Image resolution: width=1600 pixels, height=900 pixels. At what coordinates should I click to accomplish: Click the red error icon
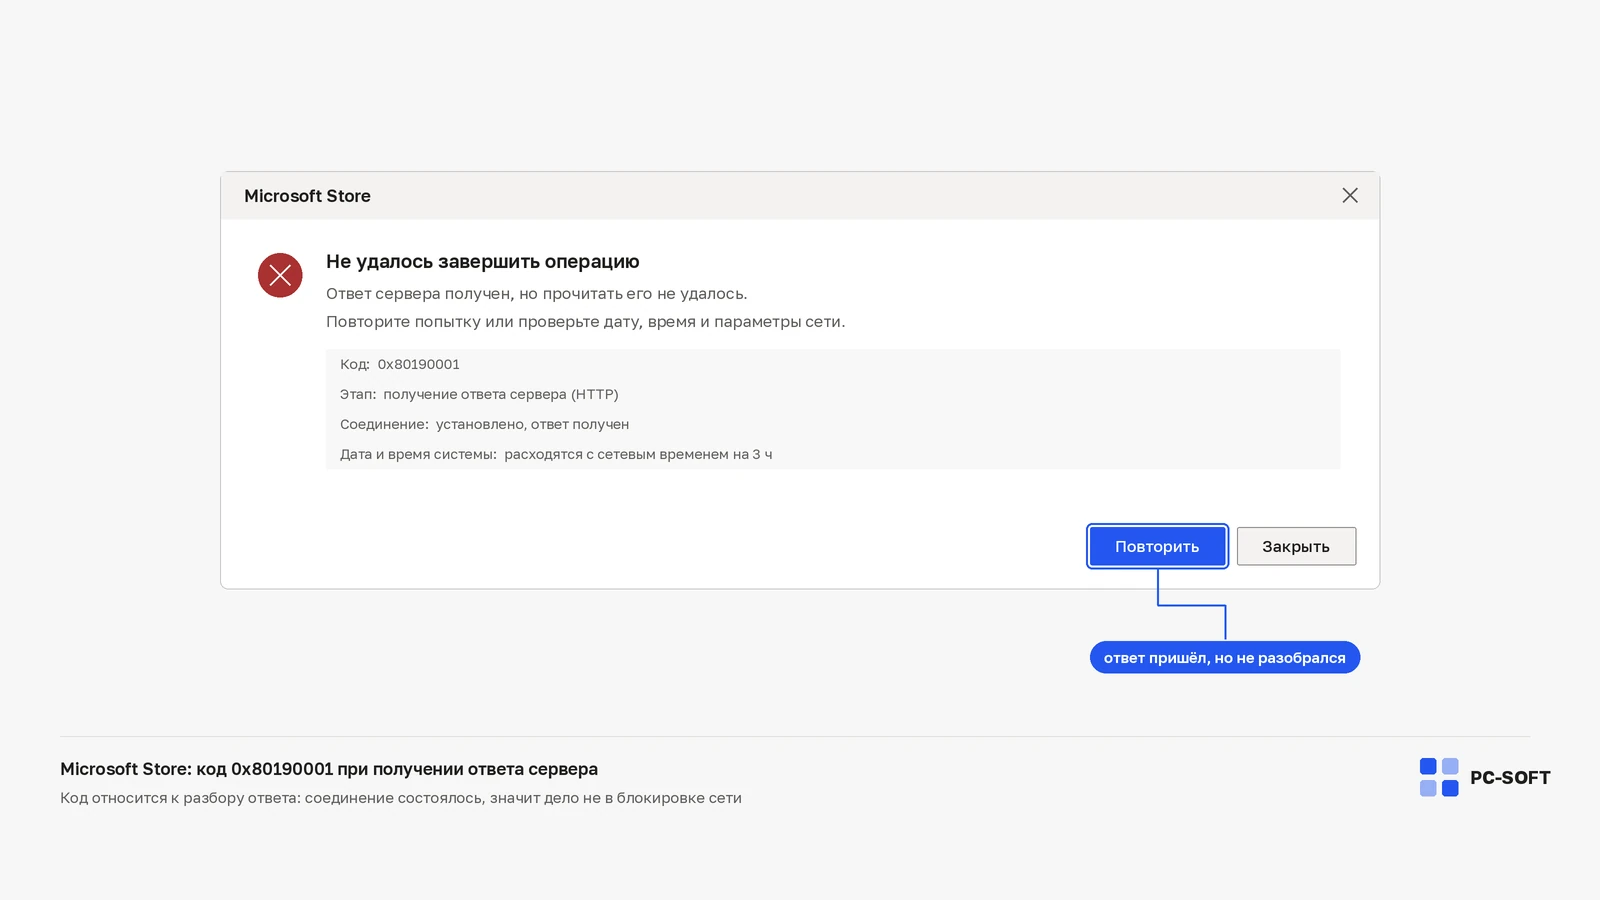click(280, 275)
